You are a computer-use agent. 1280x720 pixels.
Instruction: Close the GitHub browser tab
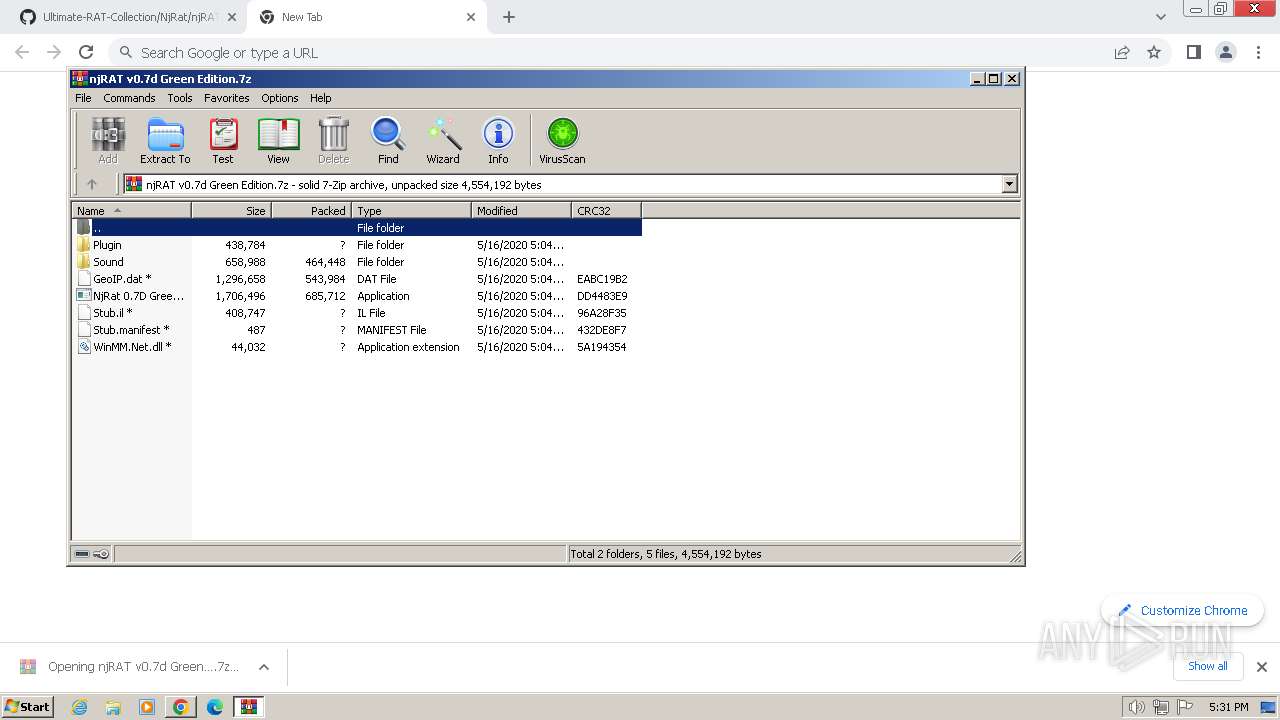click(232, 17)
